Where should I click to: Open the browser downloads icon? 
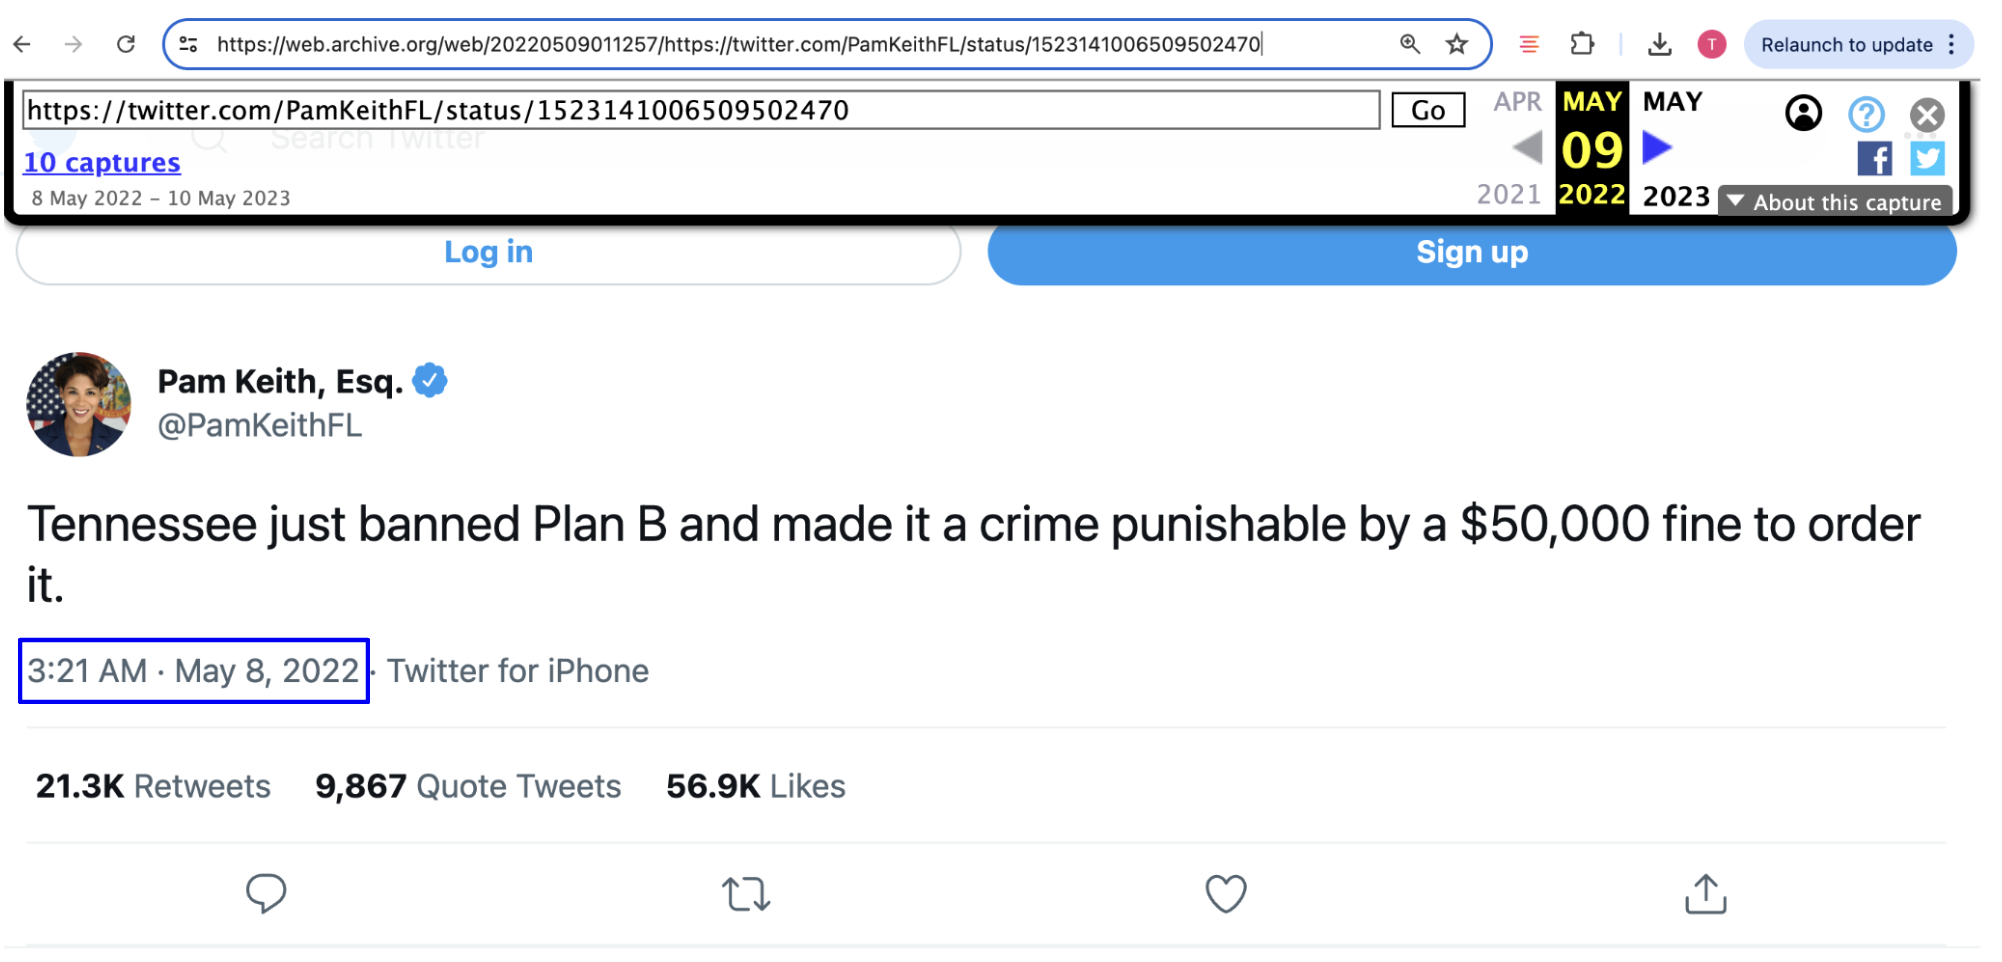click(x=1659, y=44)
